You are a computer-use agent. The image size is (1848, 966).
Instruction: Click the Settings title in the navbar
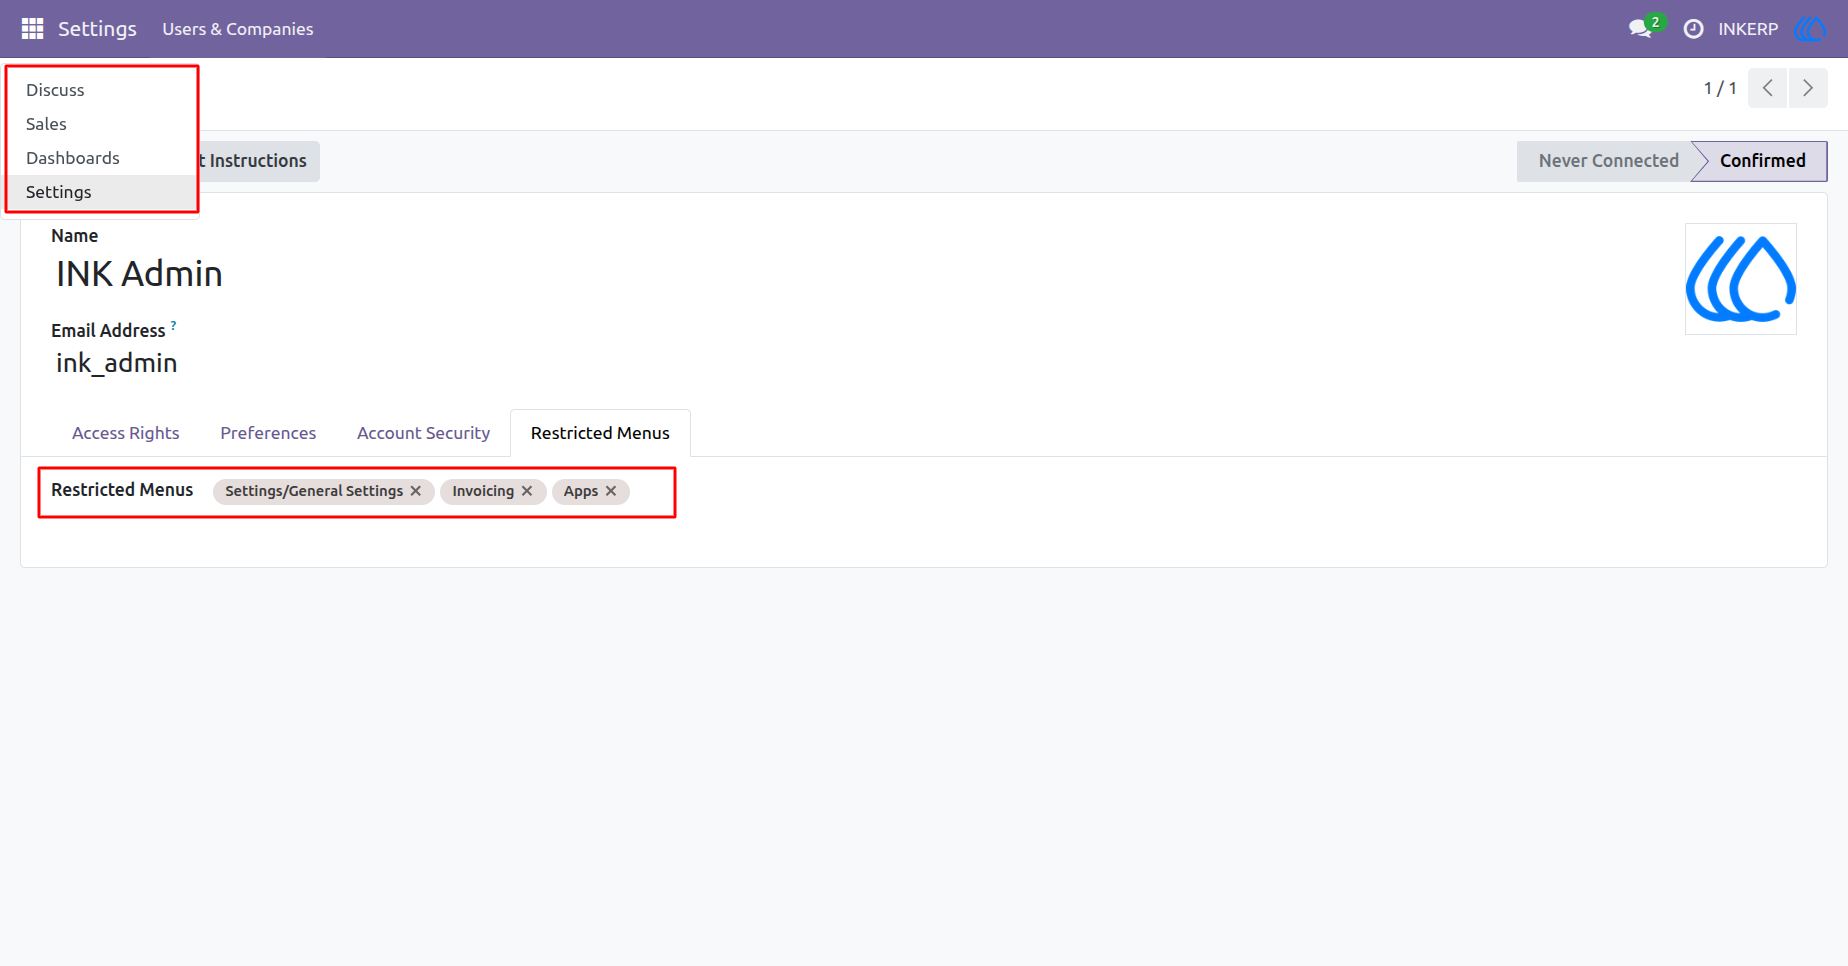97,29
